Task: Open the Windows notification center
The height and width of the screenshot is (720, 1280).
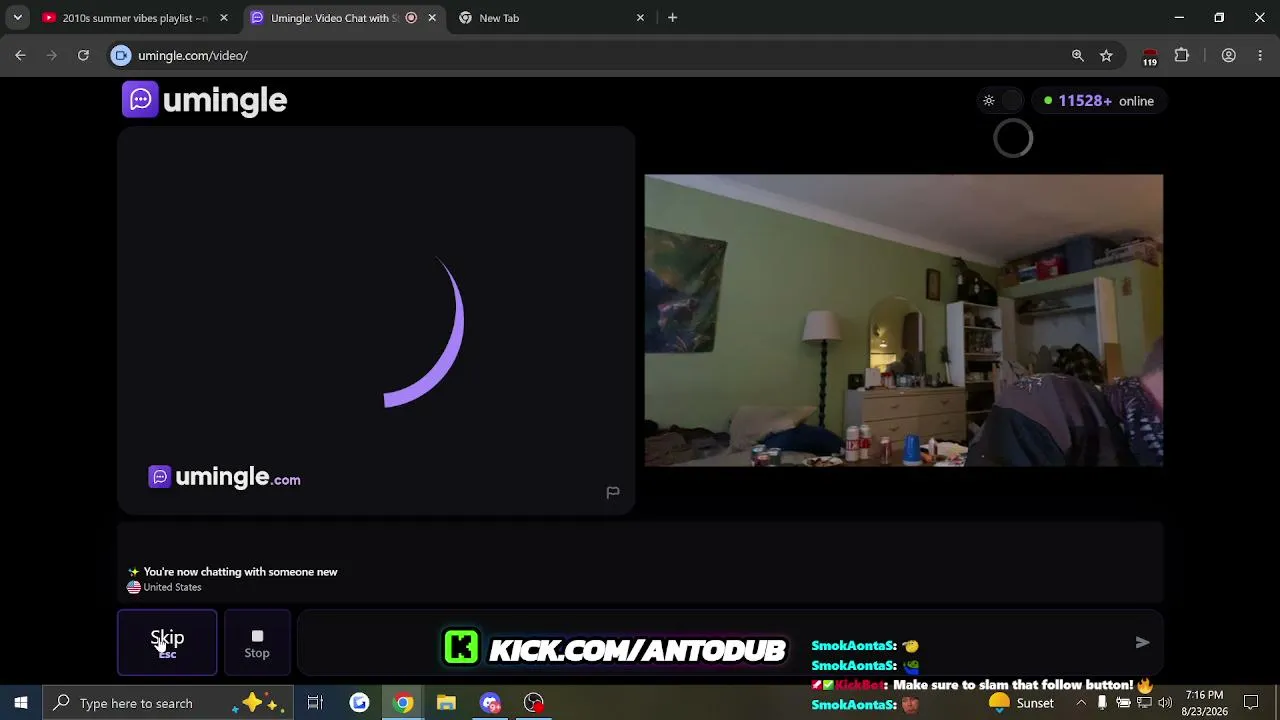Action: tap(1251, 703)
